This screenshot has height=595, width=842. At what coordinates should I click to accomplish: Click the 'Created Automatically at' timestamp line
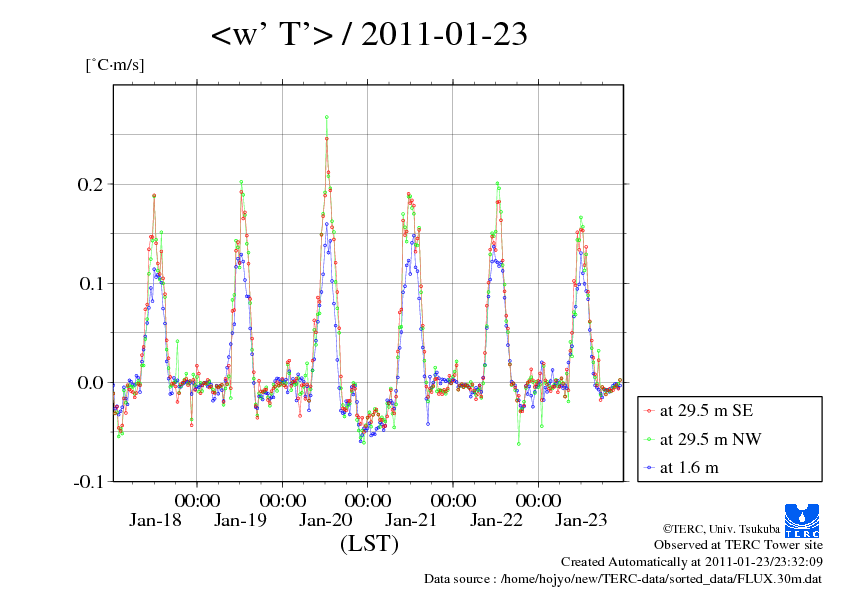pos(692,562)
